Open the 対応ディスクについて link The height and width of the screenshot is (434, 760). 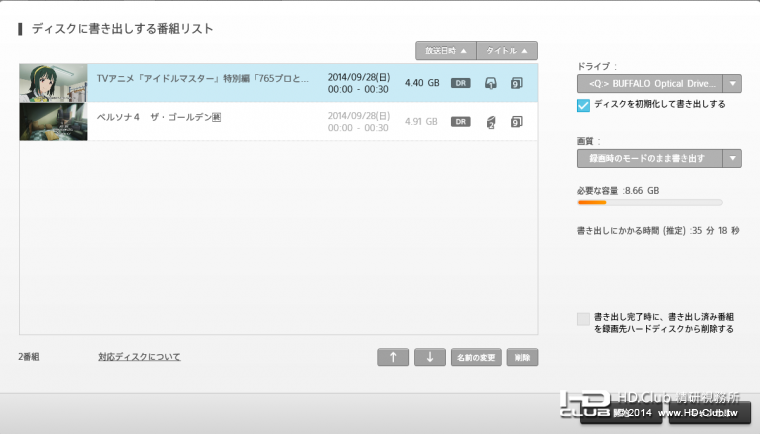[x=139, y=357]
